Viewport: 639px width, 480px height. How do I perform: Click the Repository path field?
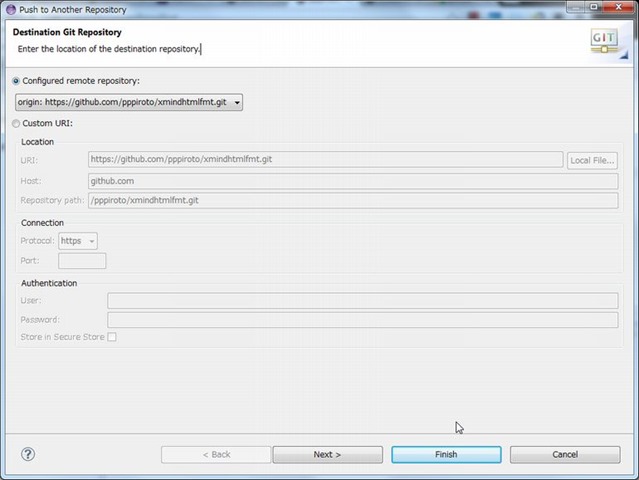pos(352,200)
